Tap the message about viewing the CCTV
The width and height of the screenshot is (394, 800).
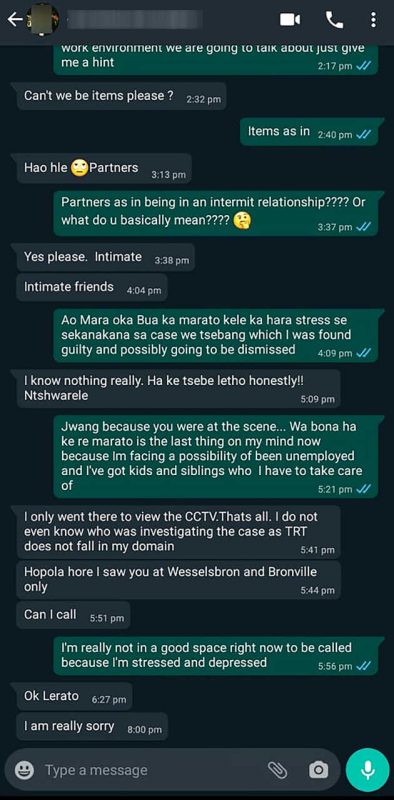point(179,532)
